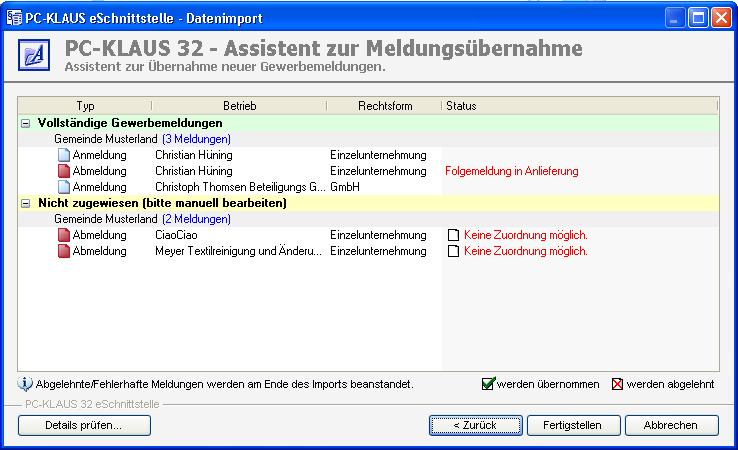Click the PC-KLAUS assistant logo icon

click(x=34, y=58)
